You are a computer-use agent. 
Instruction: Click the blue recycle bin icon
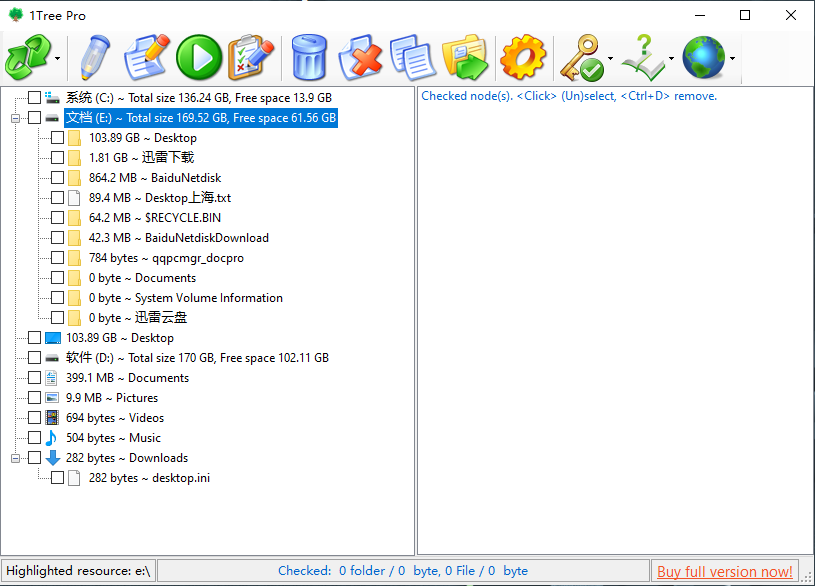[x=309, y=57]
